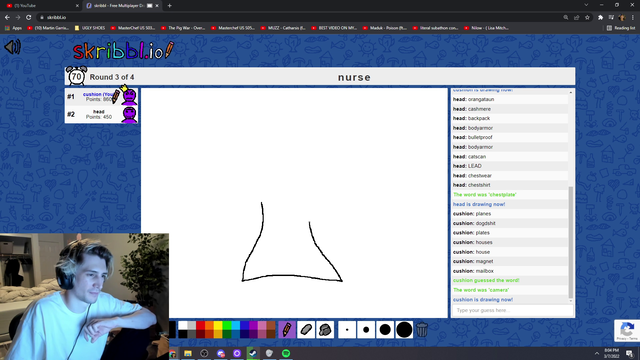Image resolution: width=640 pixels, height=360 pixels.
Task: Open the Chrome profile avatar
Action: (622, 18)
